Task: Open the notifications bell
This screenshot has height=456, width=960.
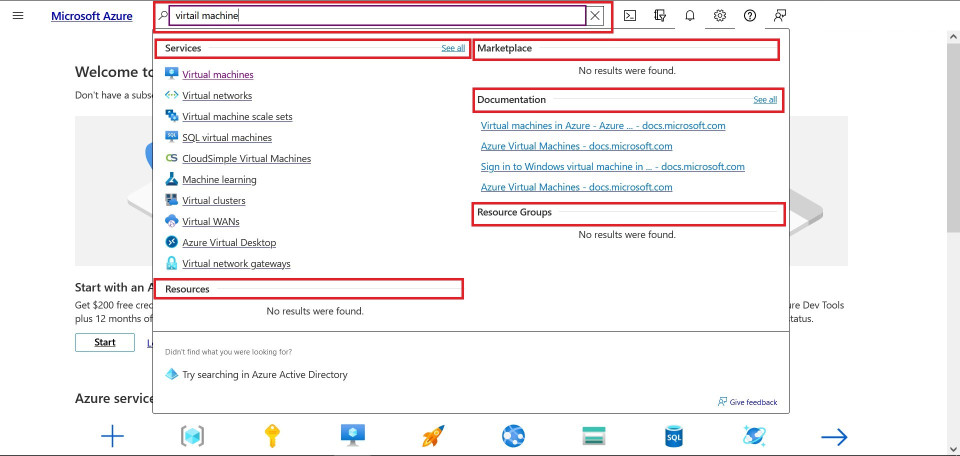Action: (690, 16)
